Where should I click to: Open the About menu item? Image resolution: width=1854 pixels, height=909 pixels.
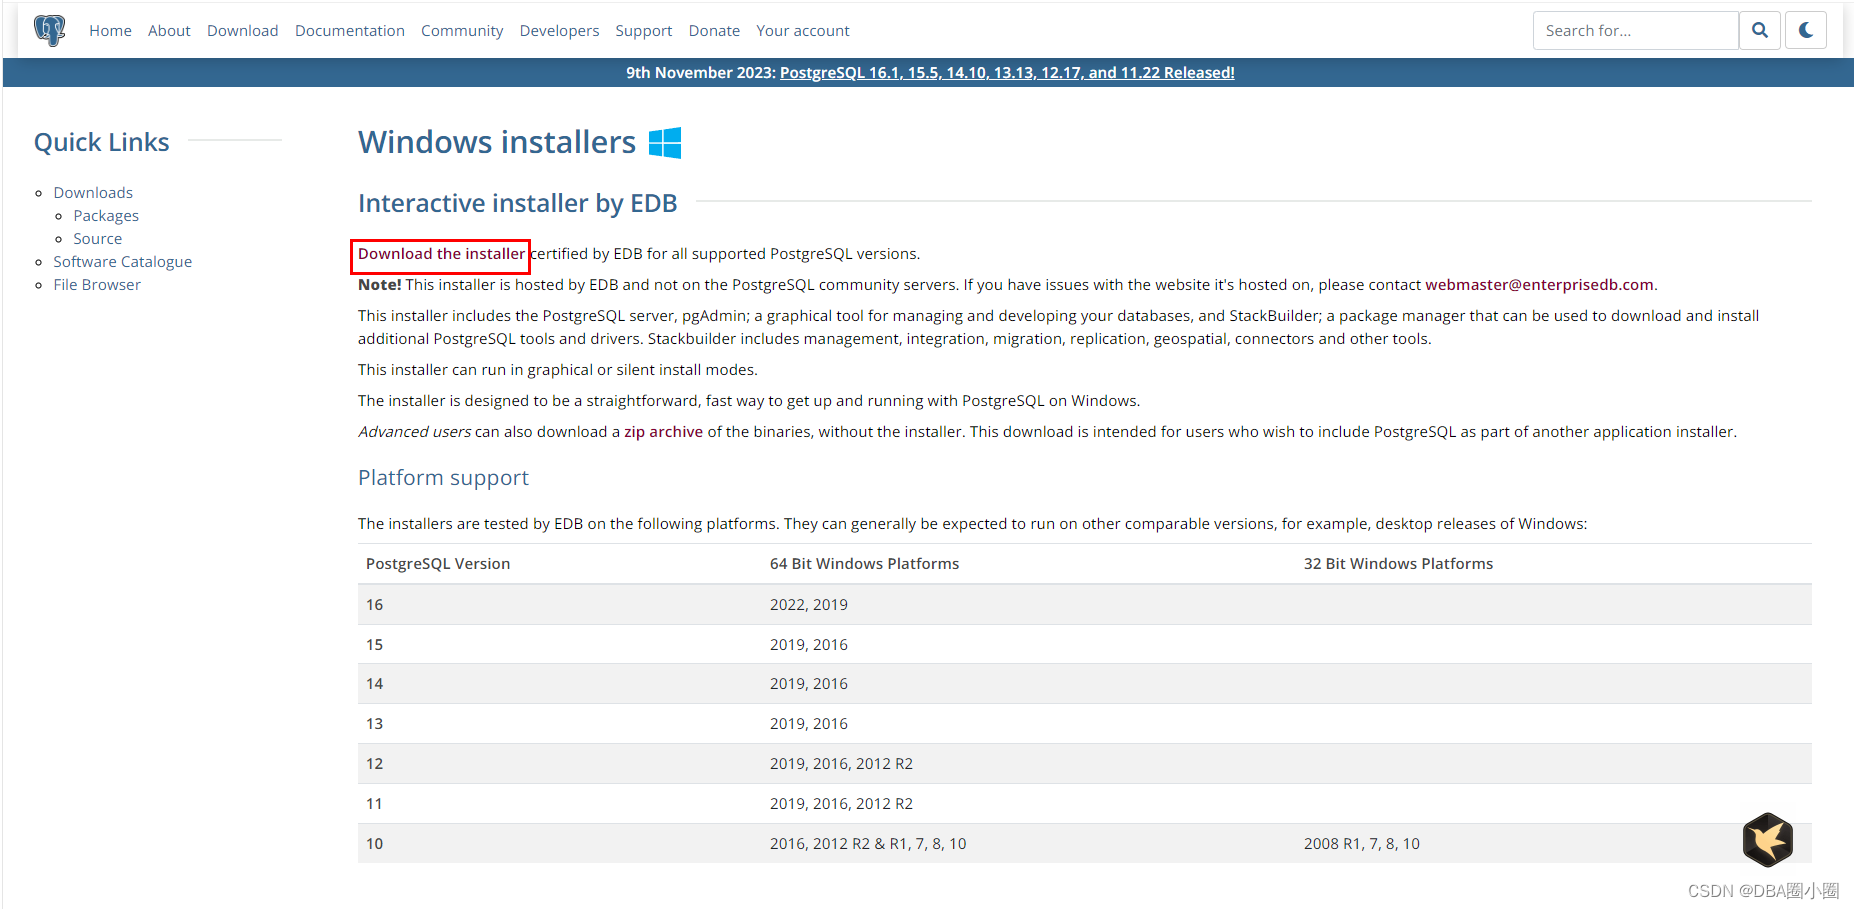169,31
